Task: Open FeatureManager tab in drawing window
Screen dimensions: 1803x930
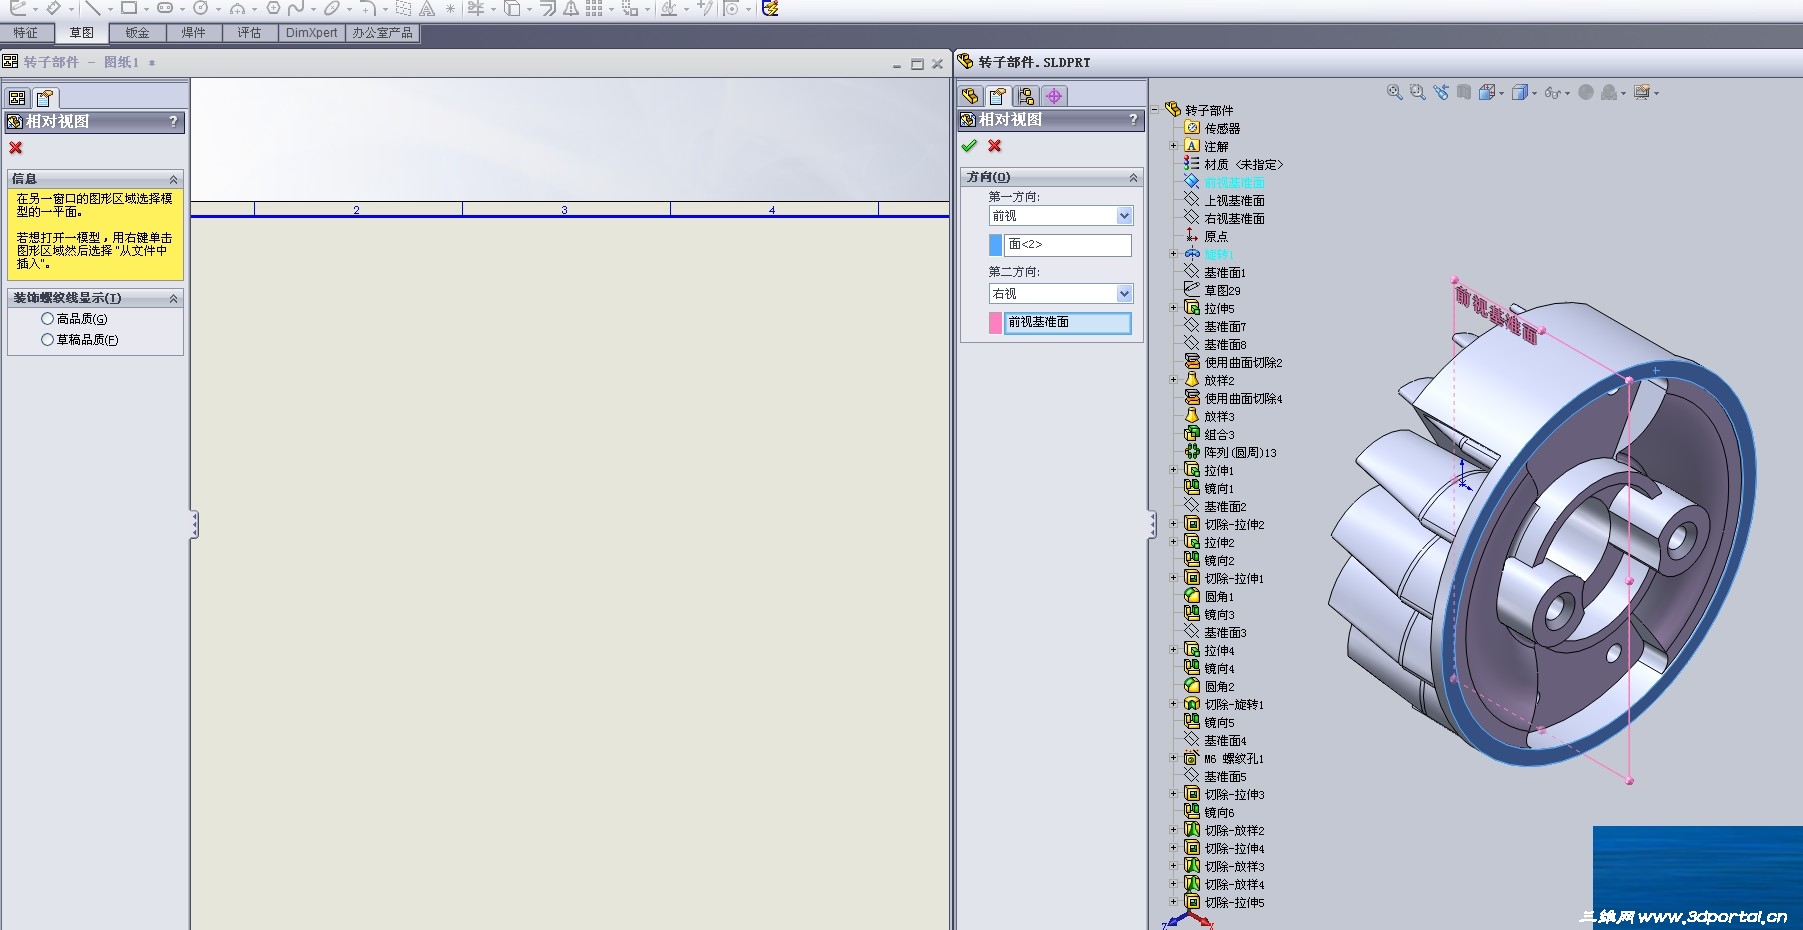Action: 17,98
